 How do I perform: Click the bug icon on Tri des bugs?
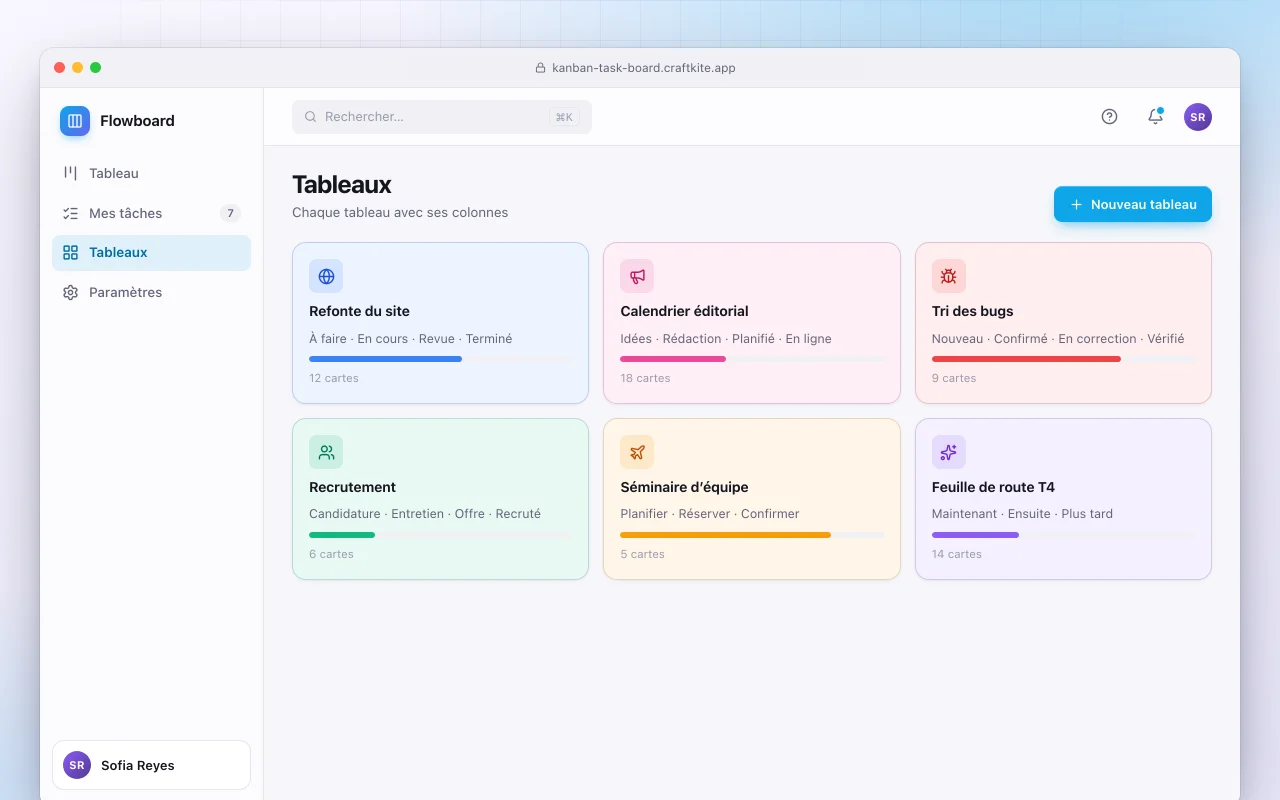[949, 276]
